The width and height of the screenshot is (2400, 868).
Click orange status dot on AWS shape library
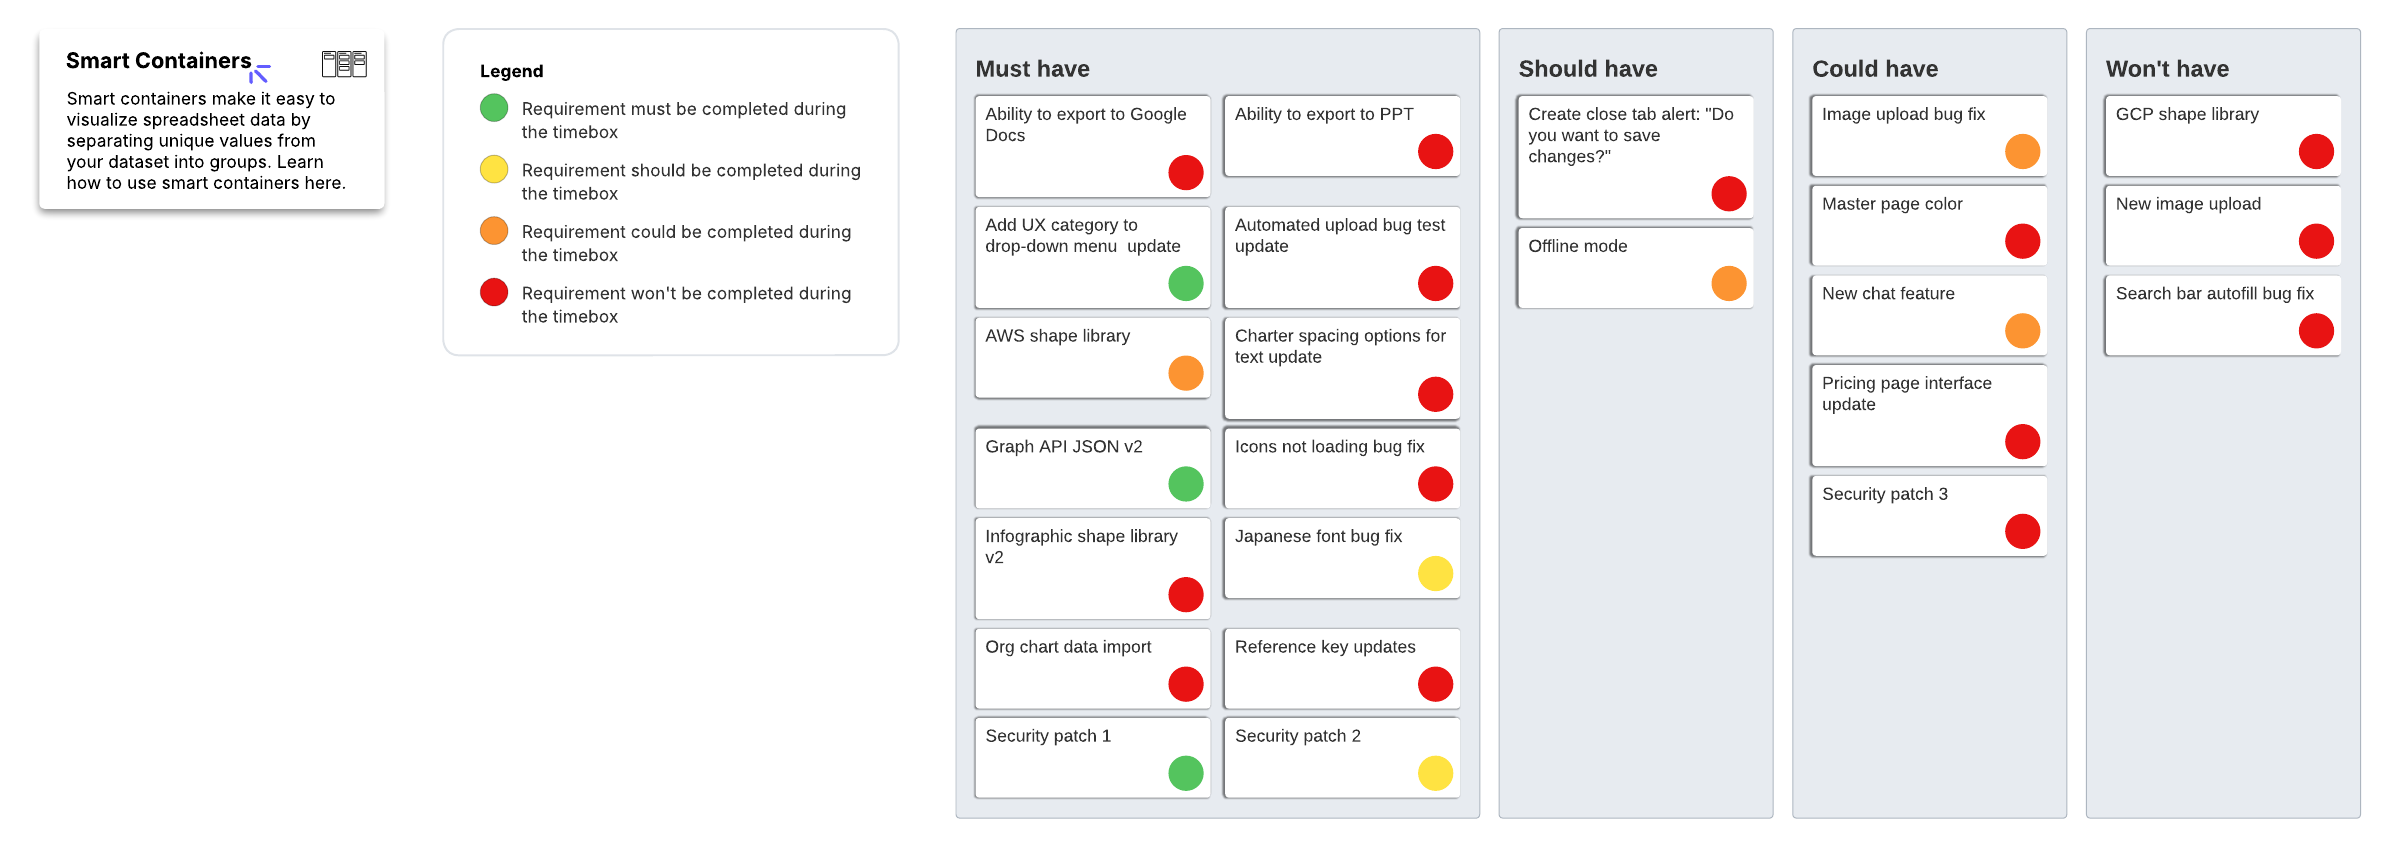click(x=1185, y=373)
